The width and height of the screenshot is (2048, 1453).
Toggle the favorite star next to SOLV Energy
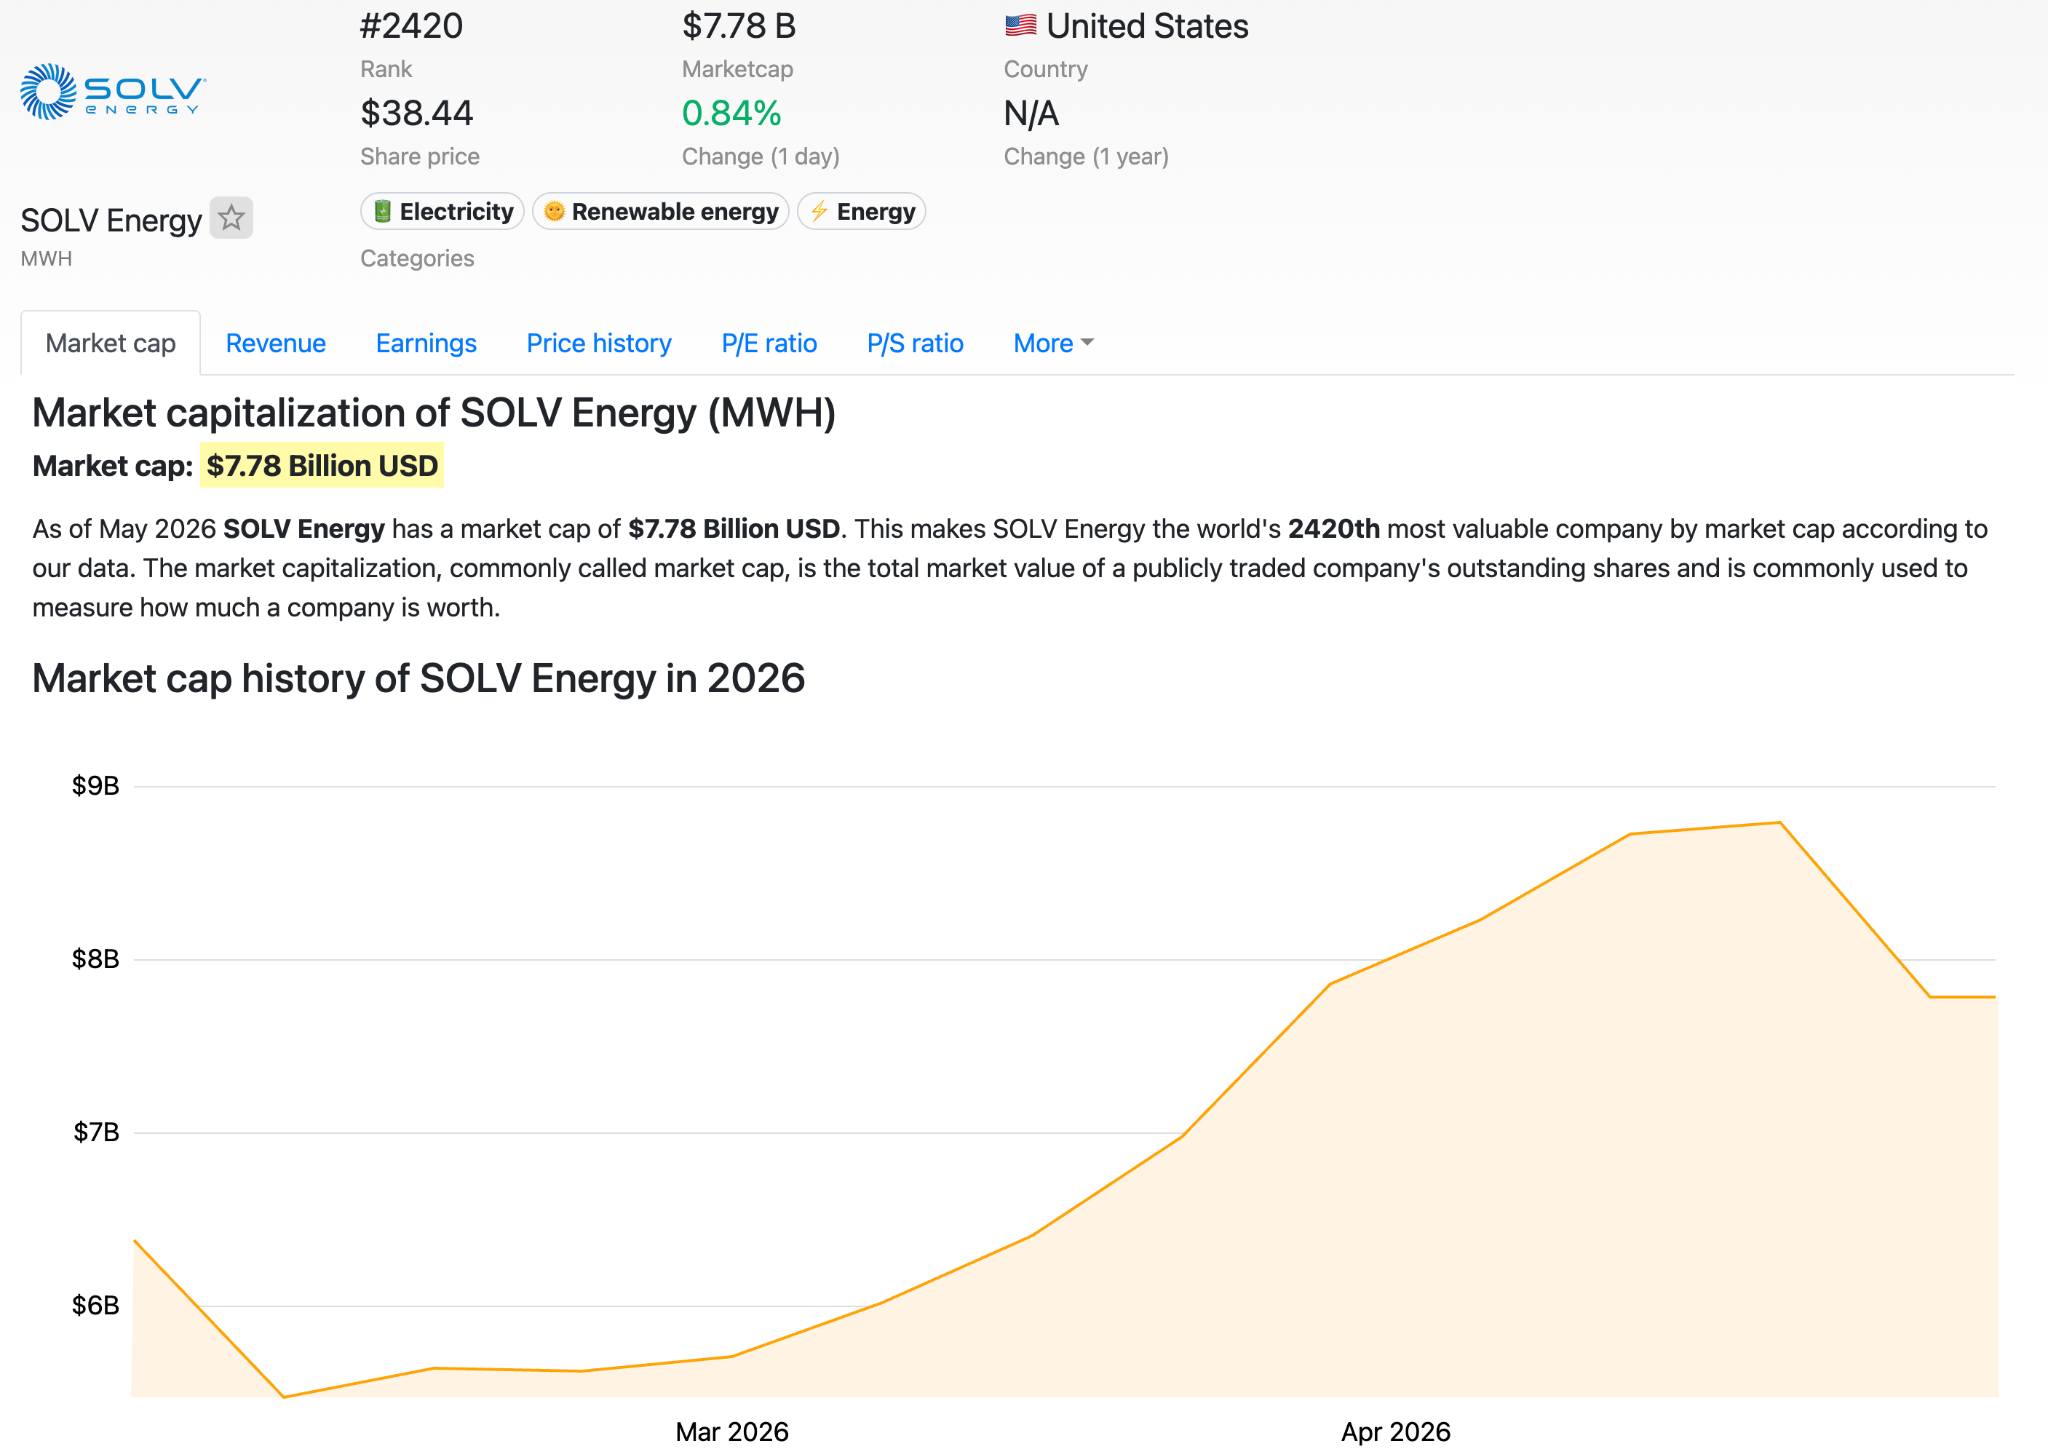[231, 218]
